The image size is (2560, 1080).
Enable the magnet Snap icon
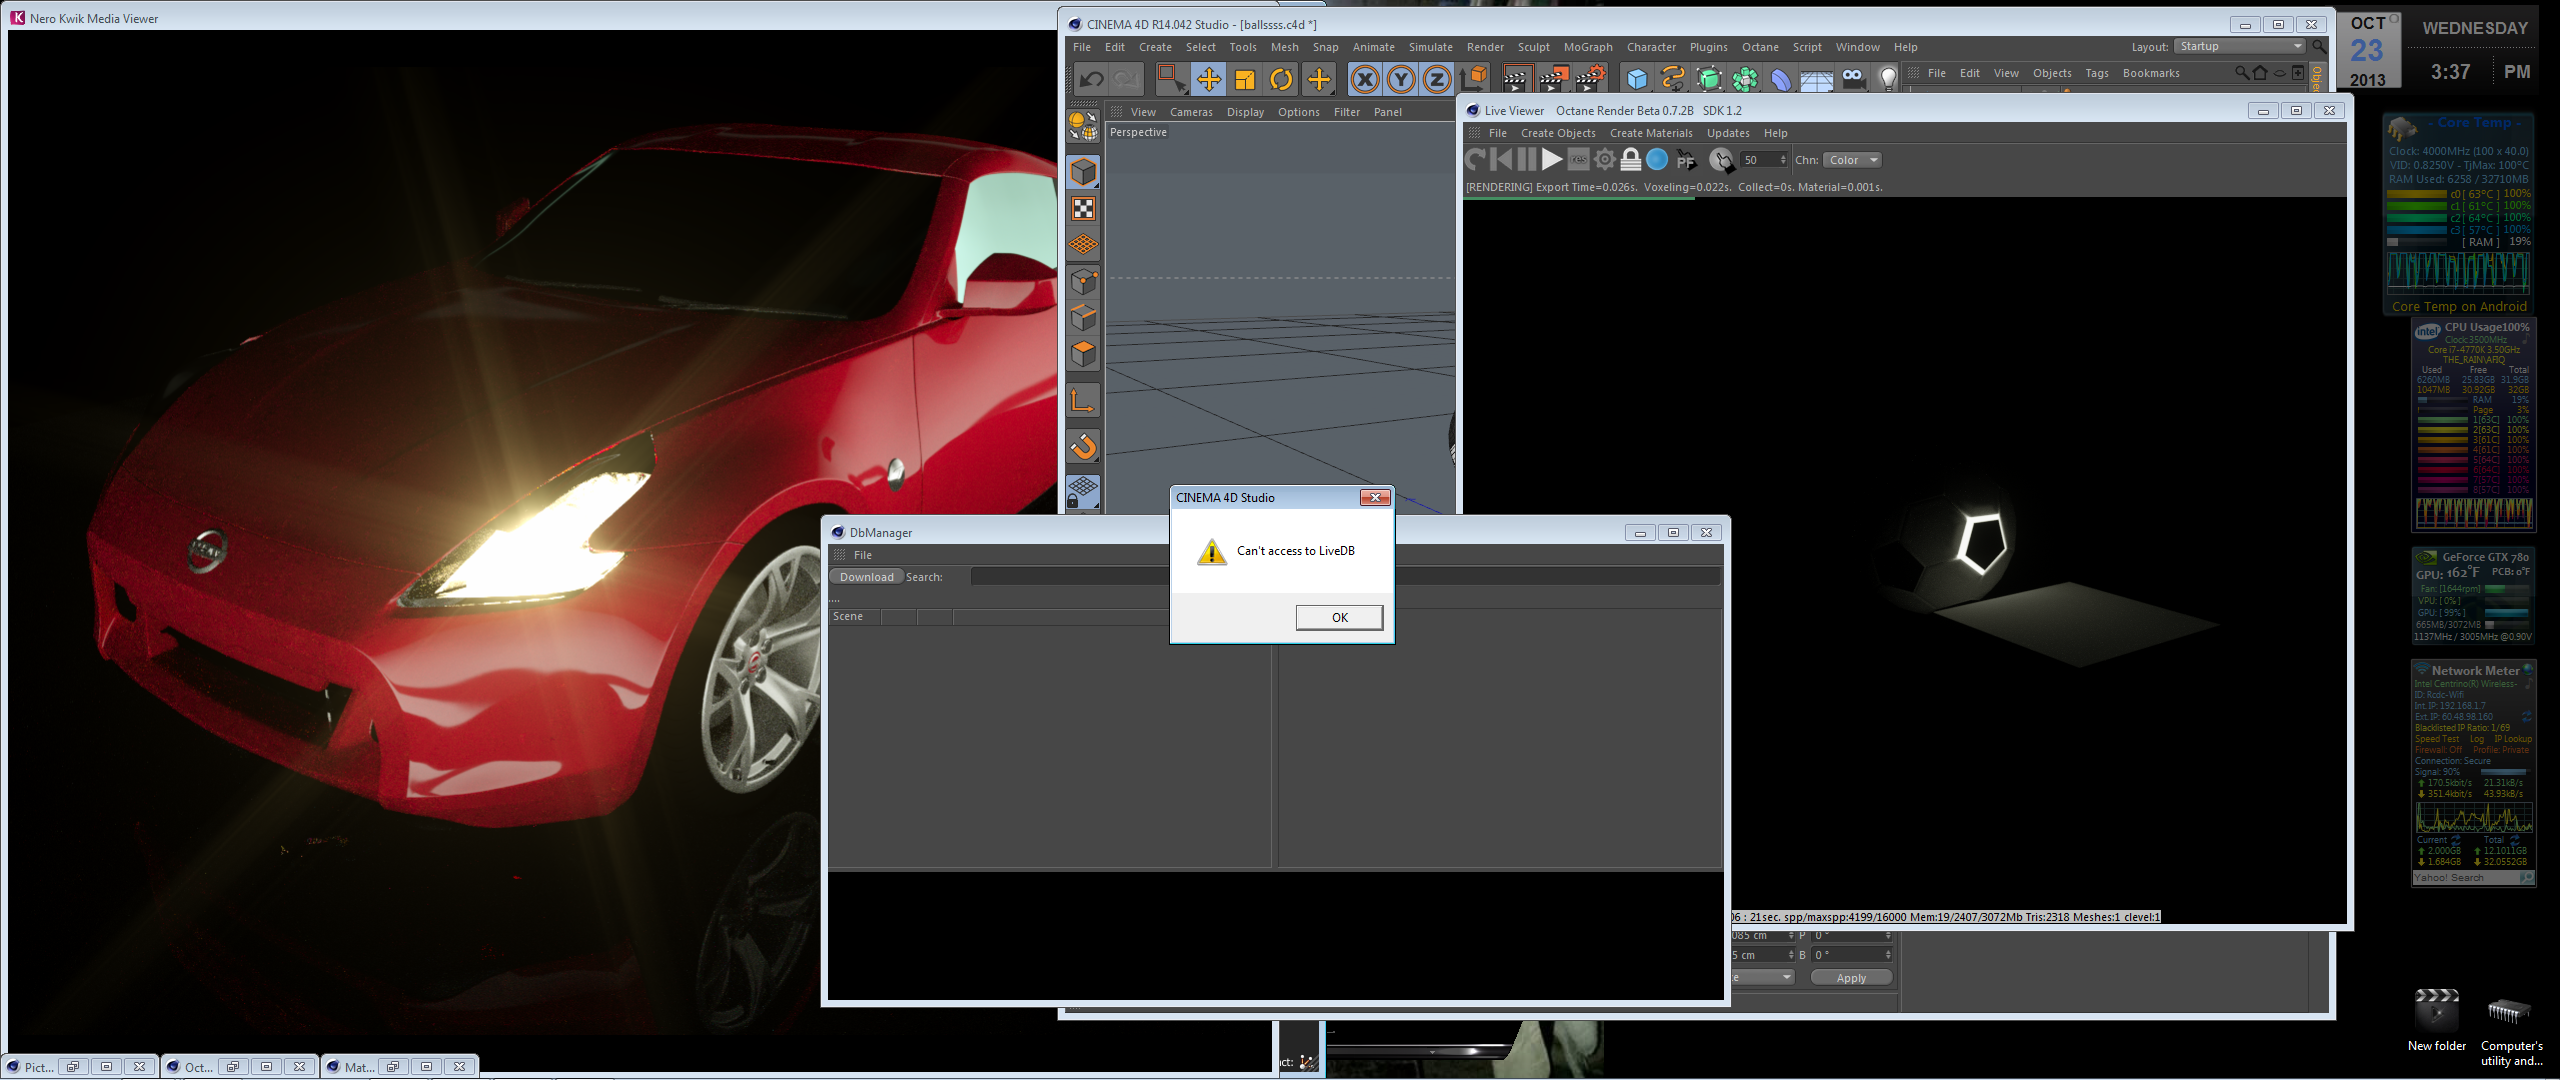click(1083, 446)
